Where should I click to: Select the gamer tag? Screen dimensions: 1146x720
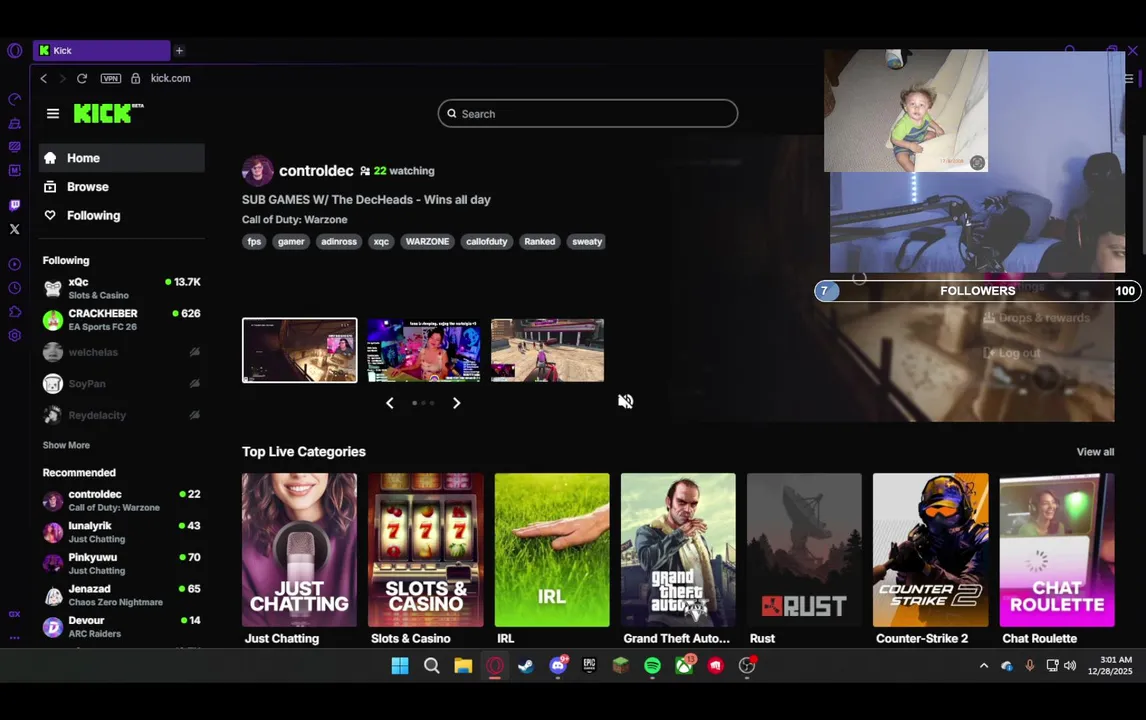[x=291, y=241]
